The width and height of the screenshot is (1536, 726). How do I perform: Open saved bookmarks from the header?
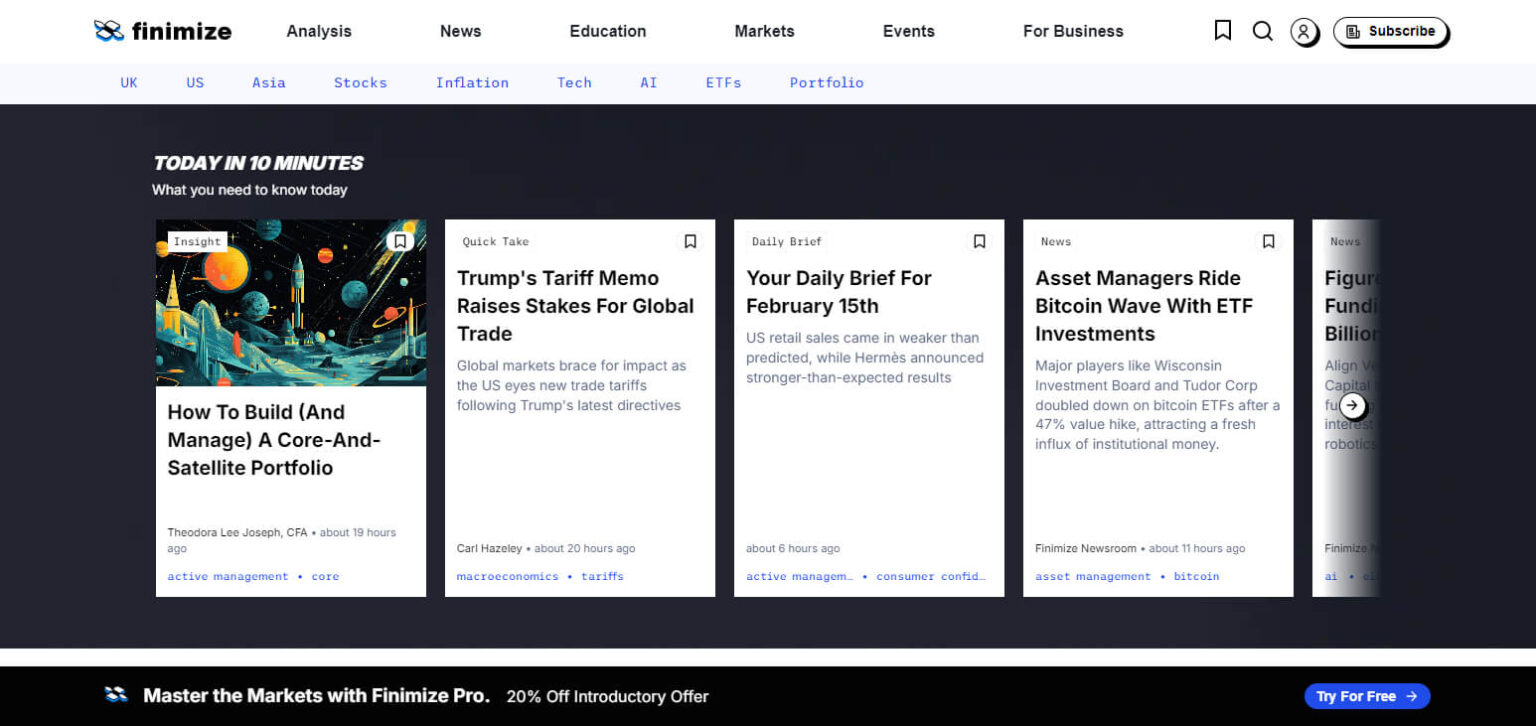[x=1222, y=31]
